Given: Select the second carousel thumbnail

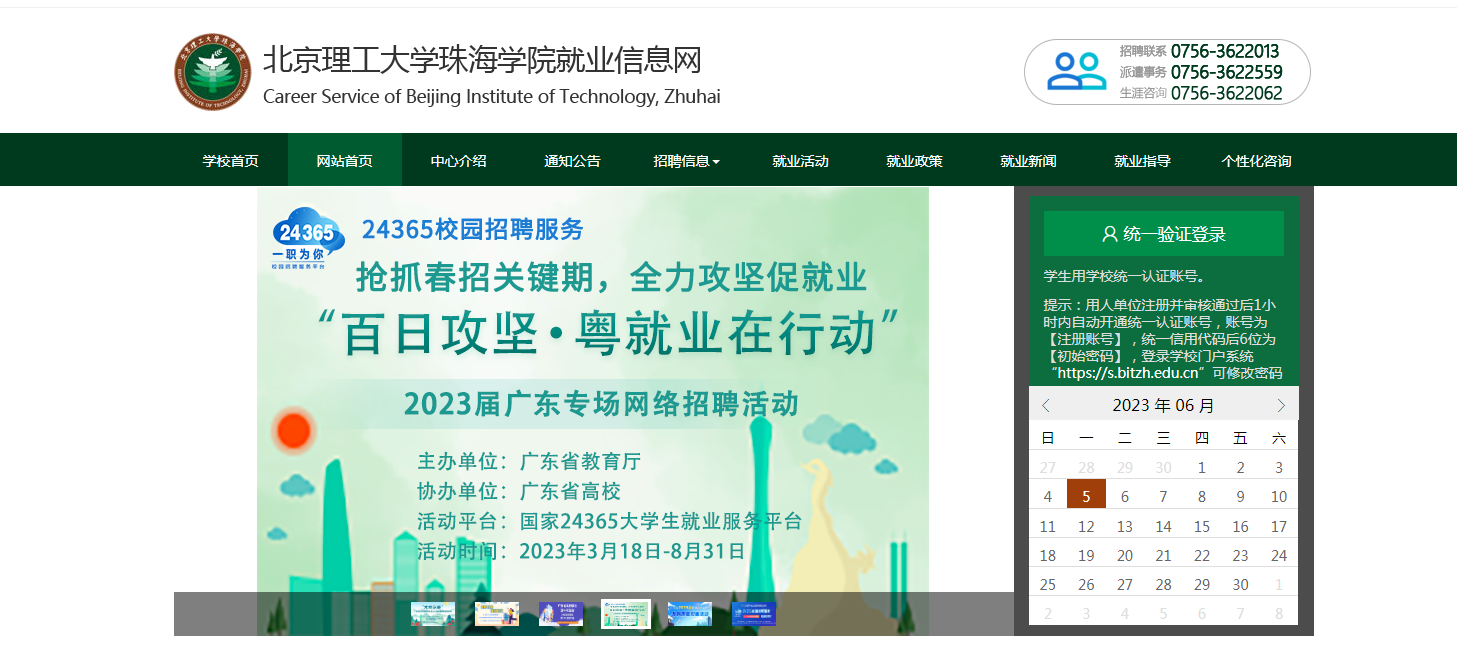Looking at the screenshot, I should point(497,614).
